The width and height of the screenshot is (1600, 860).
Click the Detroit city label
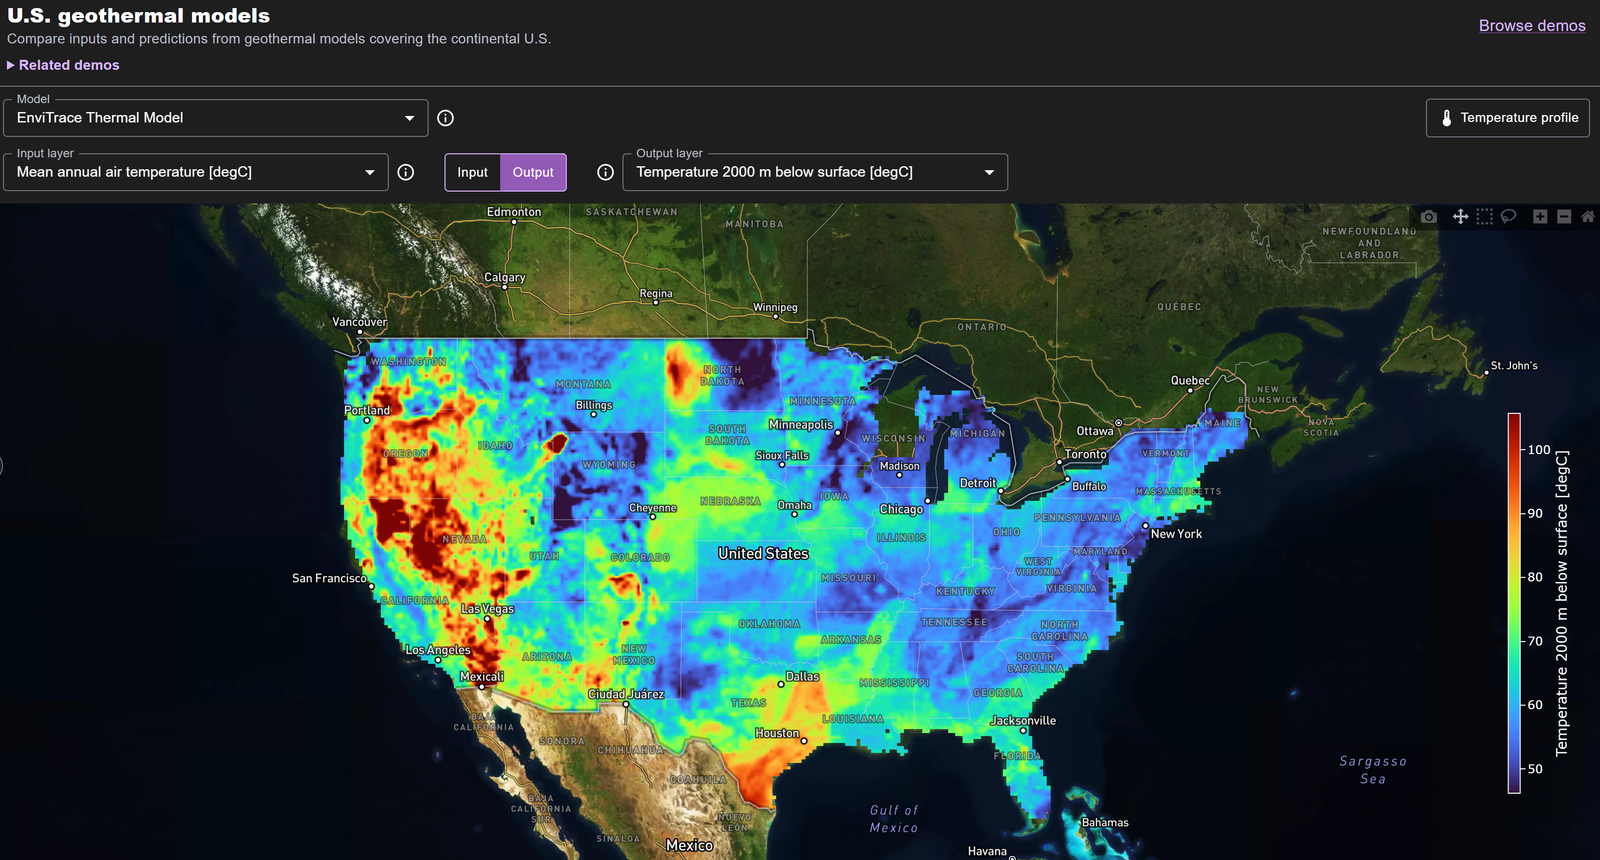[x=978, y=483]
